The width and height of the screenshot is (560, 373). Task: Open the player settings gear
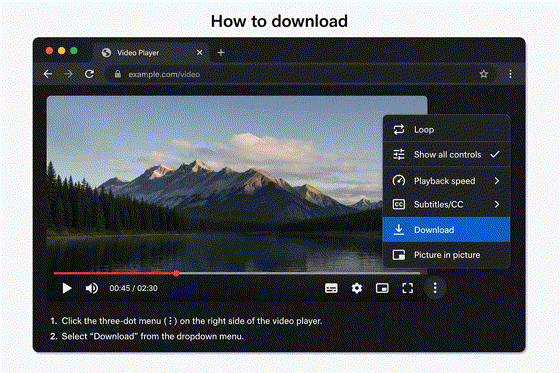click(x=356, y=288)
